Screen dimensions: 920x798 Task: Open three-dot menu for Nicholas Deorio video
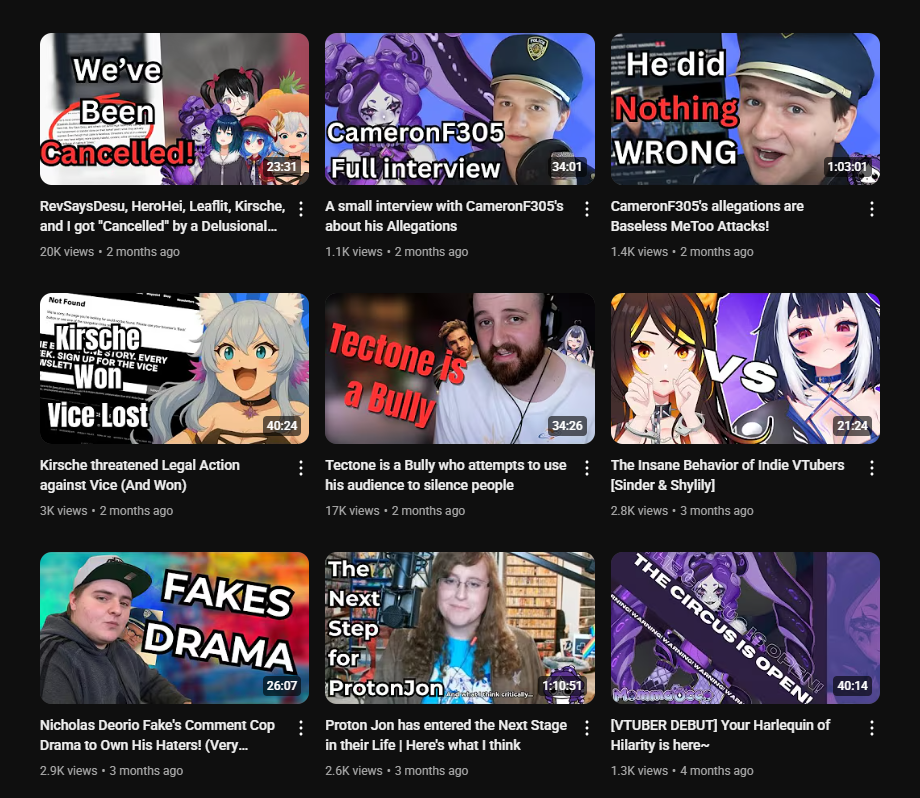(300, 728)
